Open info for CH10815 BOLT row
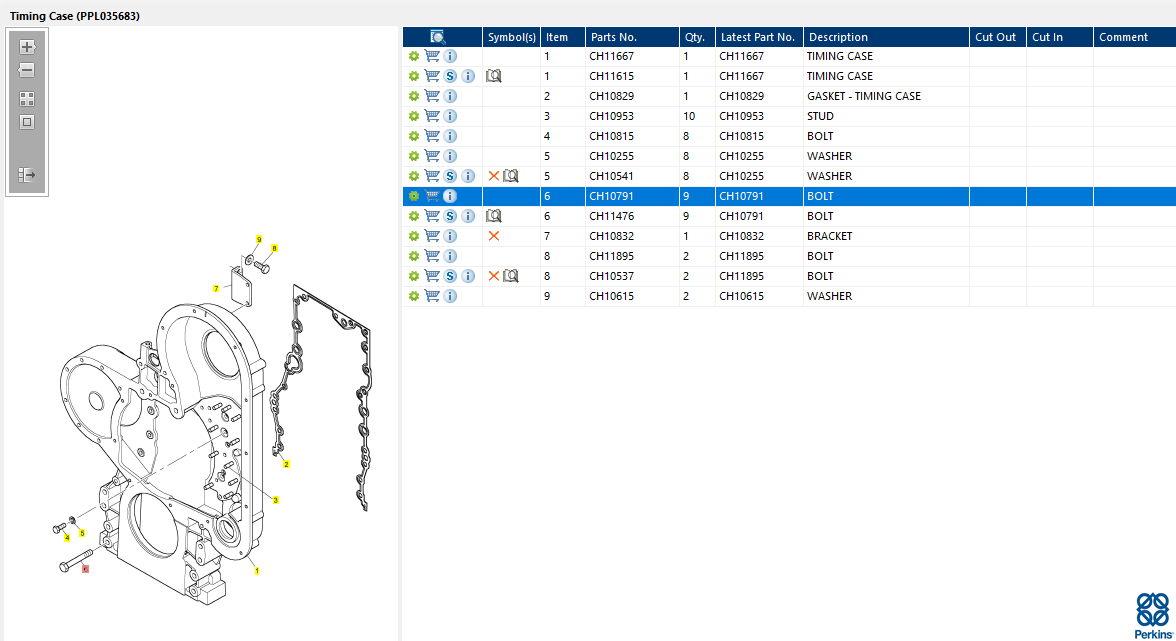1176x641 pixels. pyautogui.click(x=450, y=136)
